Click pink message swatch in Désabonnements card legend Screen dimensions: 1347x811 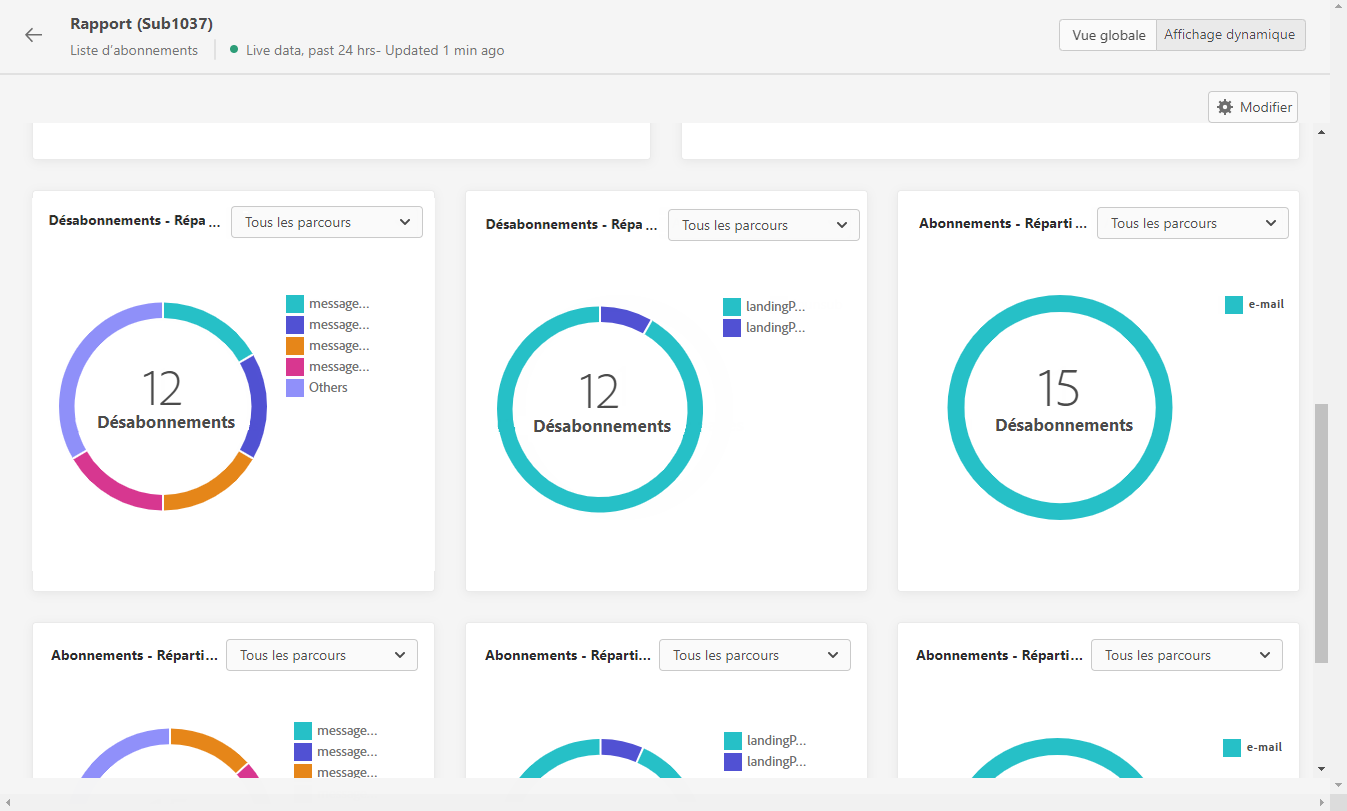[x=295, y=367]
